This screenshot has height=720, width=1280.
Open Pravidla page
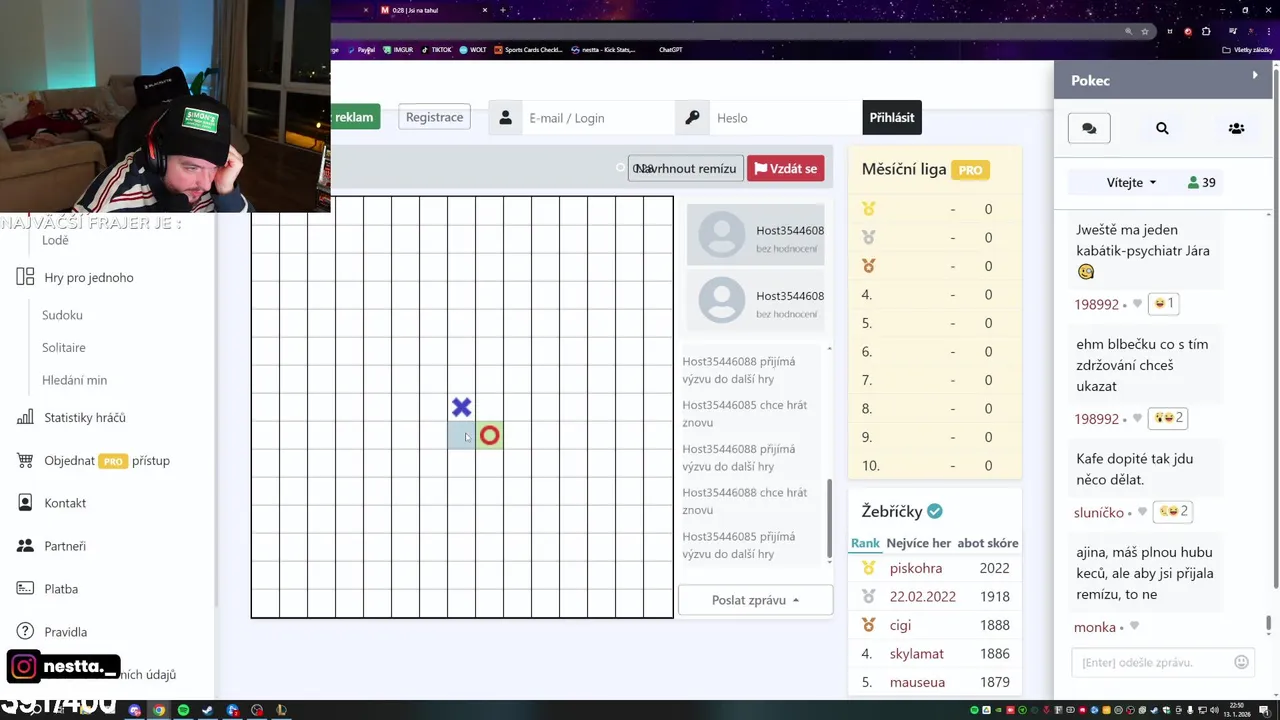pyautogui.click(x=66, y=632)
